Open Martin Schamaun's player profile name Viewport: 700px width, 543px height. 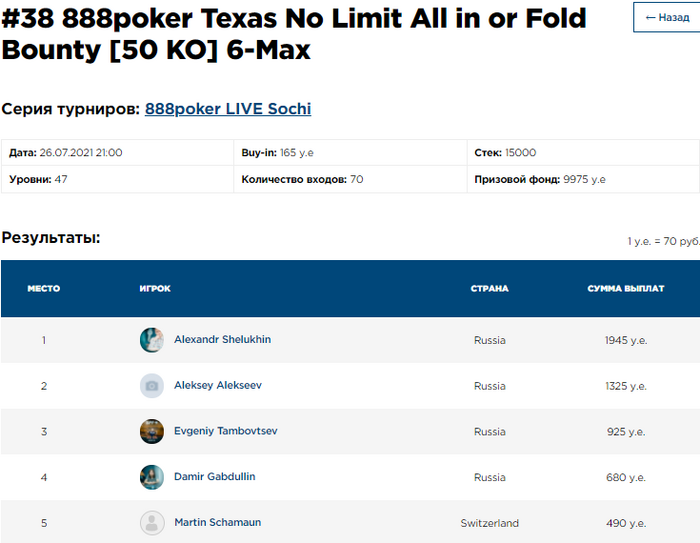point(218,523)
